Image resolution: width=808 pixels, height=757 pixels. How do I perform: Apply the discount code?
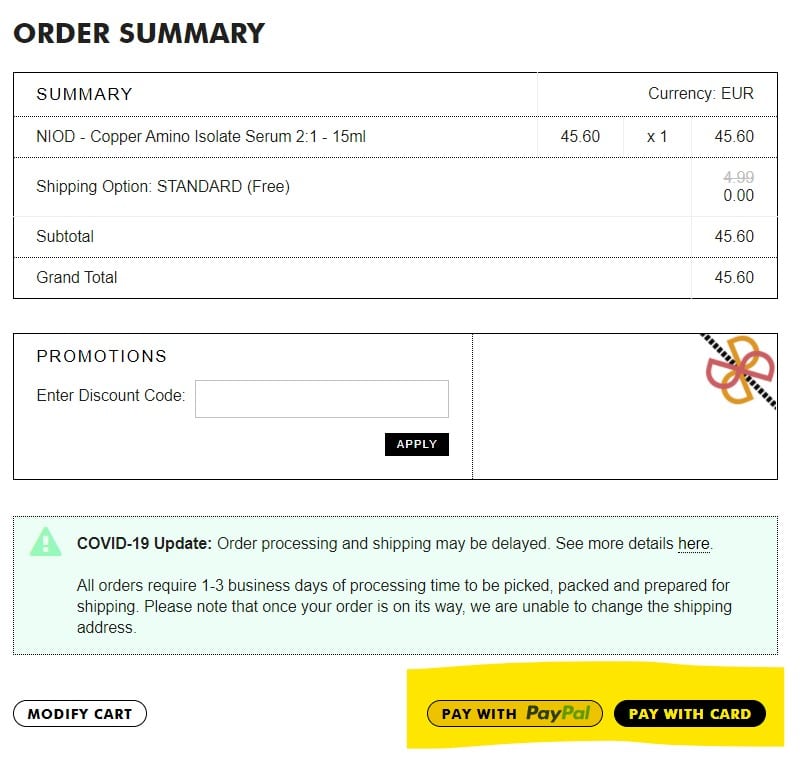(416, 444)
